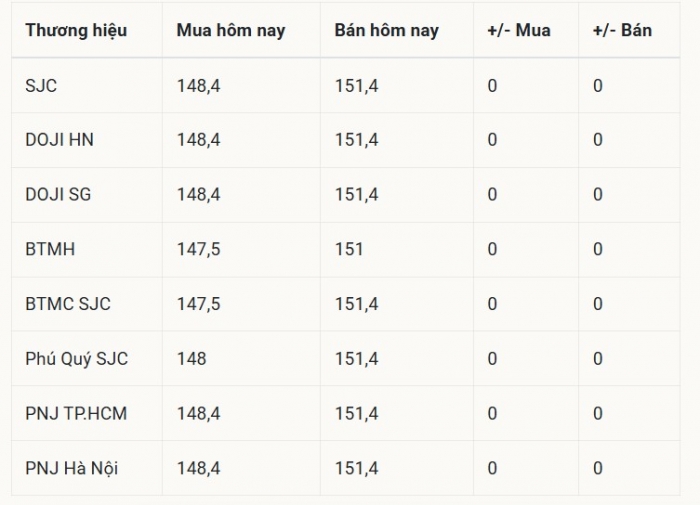Click DOJI HN buy price 148,4
This screenshot has width=700, height=505.
pos(199,140)
